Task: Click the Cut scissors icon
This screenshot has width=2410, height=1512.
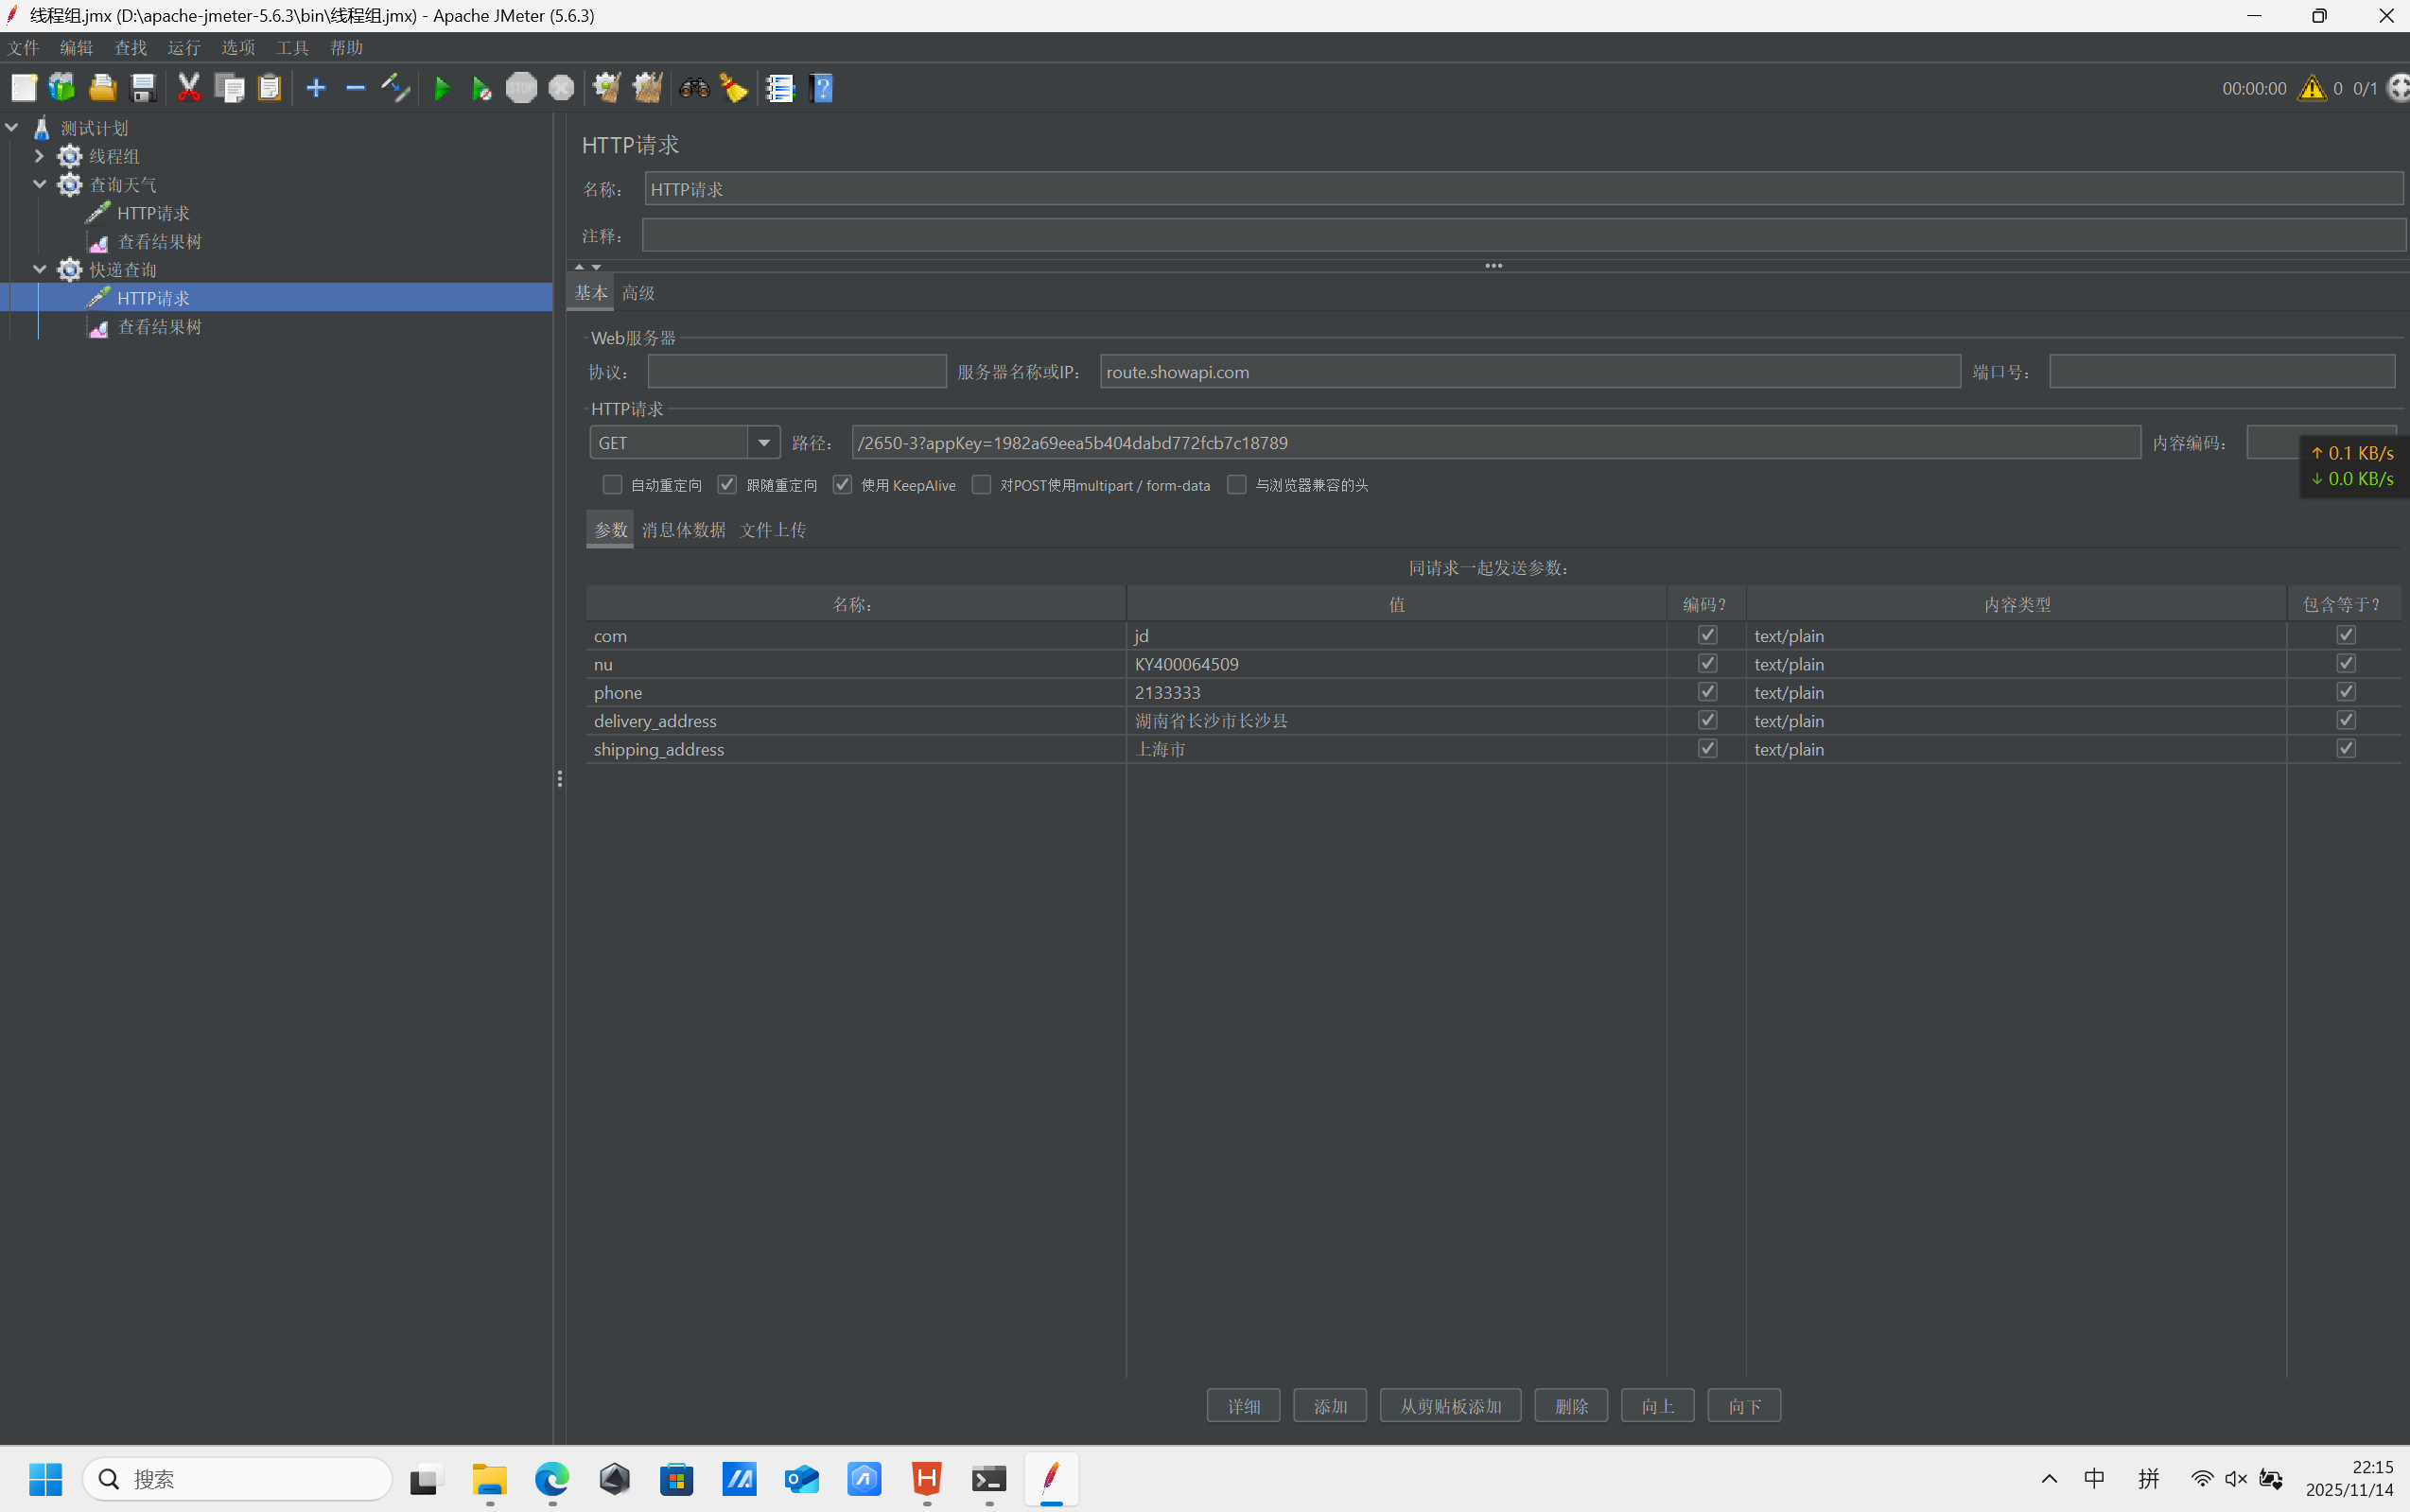Action: (x=188, y=88)
